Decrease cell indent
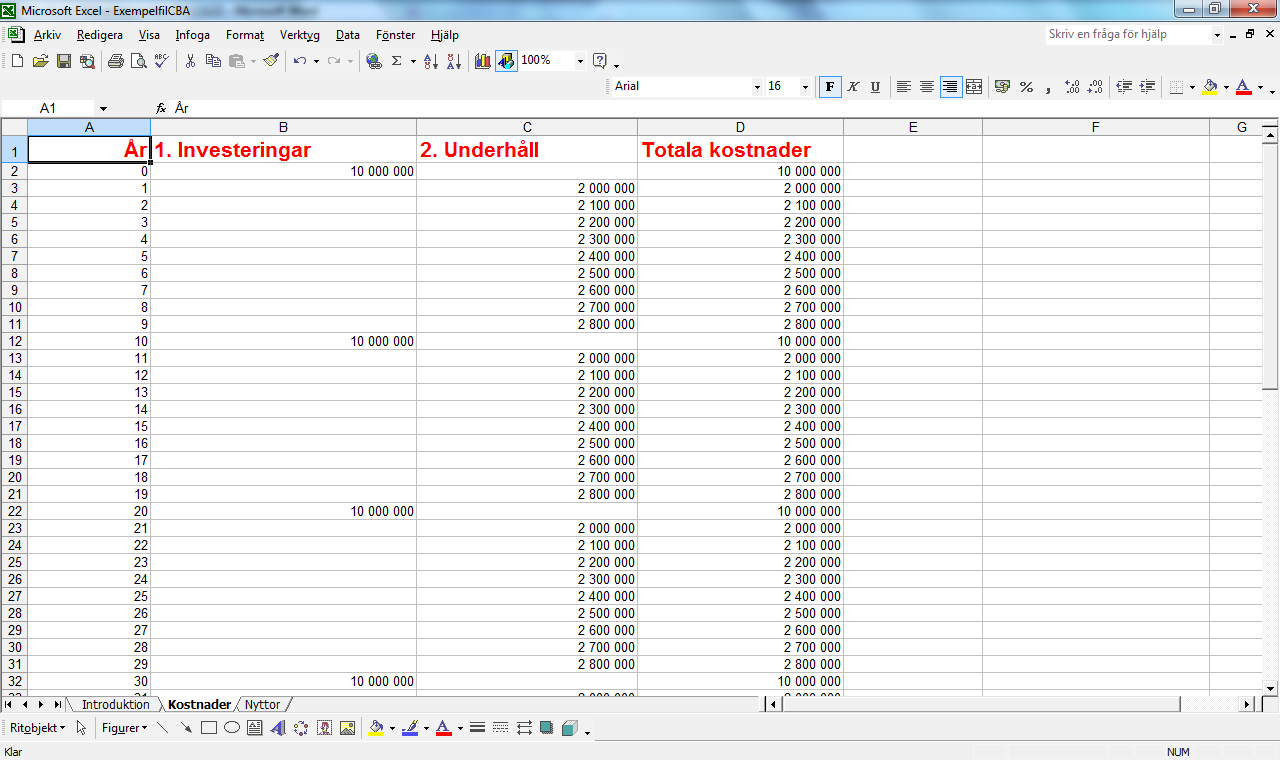1280x760 pixels. [x=1124, y=87]
